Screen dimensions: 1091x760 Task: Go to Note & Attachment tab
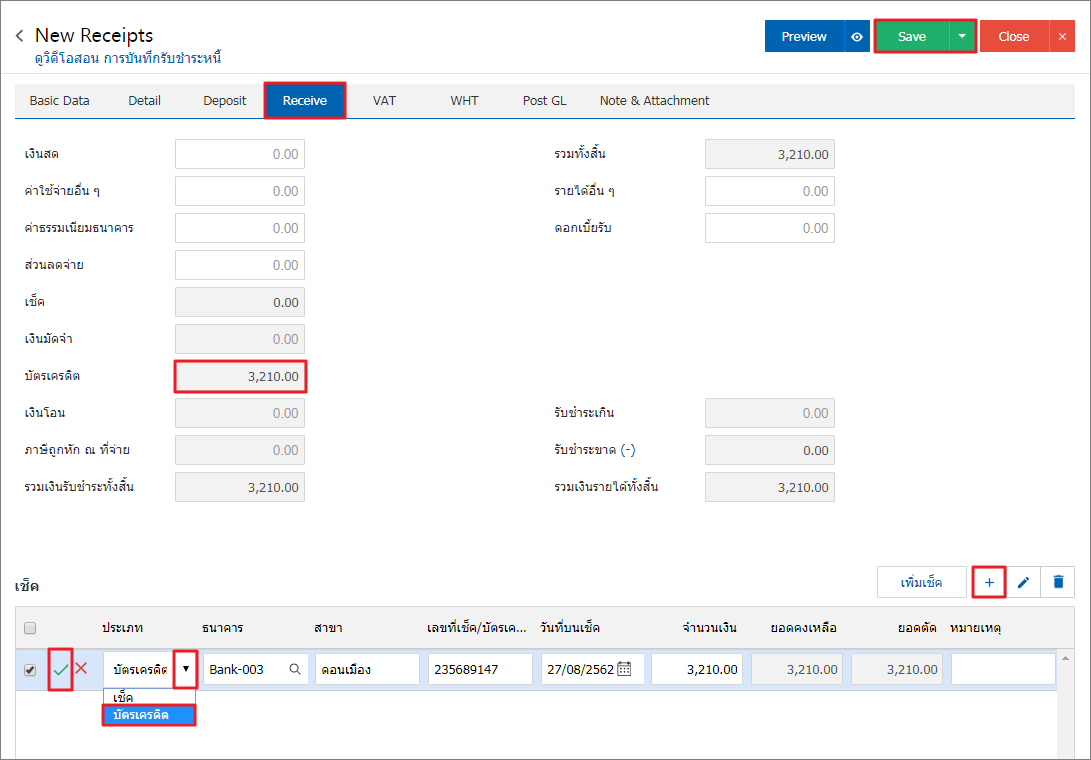[x=655, y=101]
